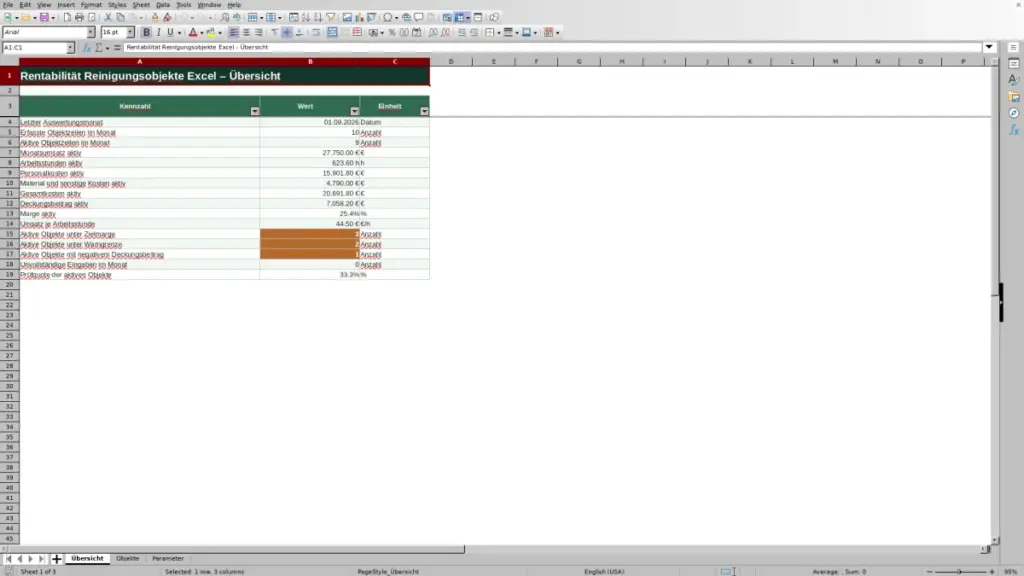Screen dimensions: 1024x576
Task: Click the Sort Ascending icon
Action: [306, 18]
